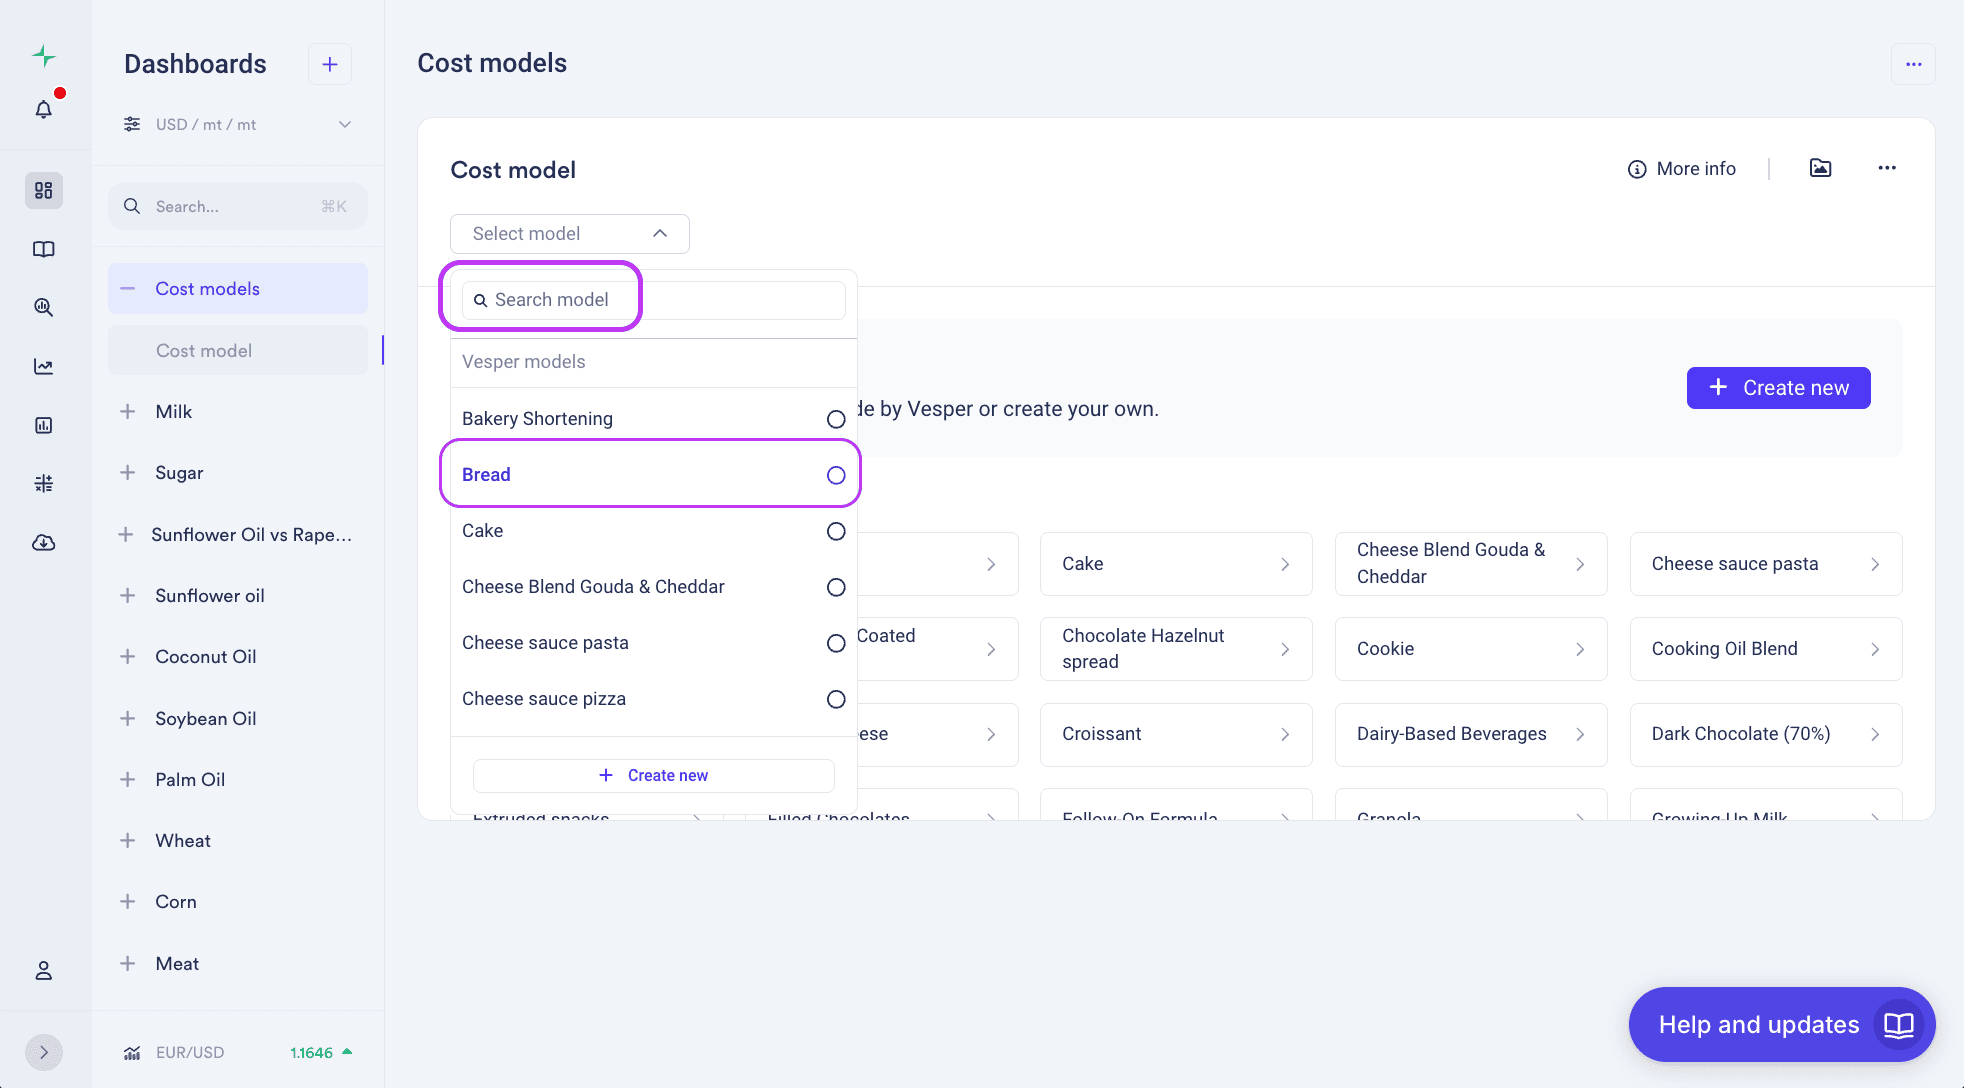Click the Vesper logo icon
This screenshot has width=1964, height=1088.
tap(44, 56)
